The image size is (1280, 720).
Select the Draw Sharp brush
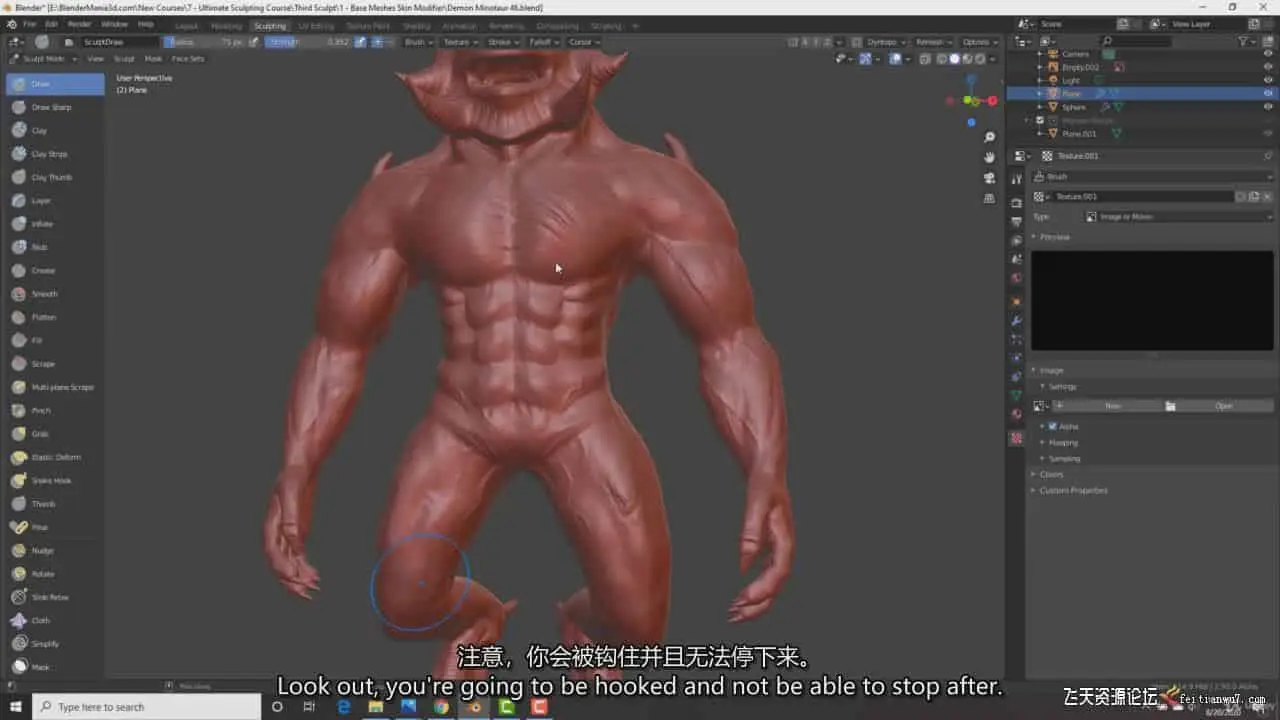coord(55,107)
